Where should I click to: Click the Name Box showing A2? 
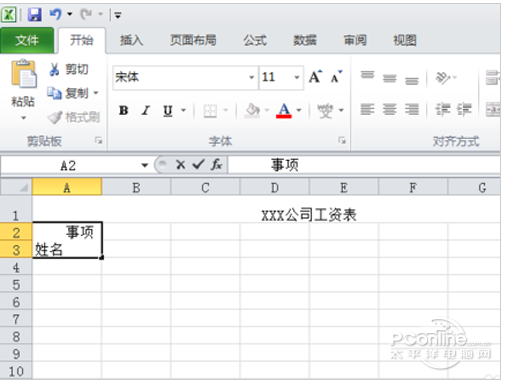[x=68, y=165]
